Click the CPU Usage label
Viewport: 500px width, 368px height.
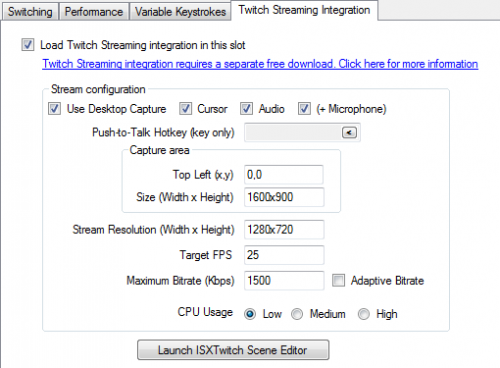click(x=205, y=312)
